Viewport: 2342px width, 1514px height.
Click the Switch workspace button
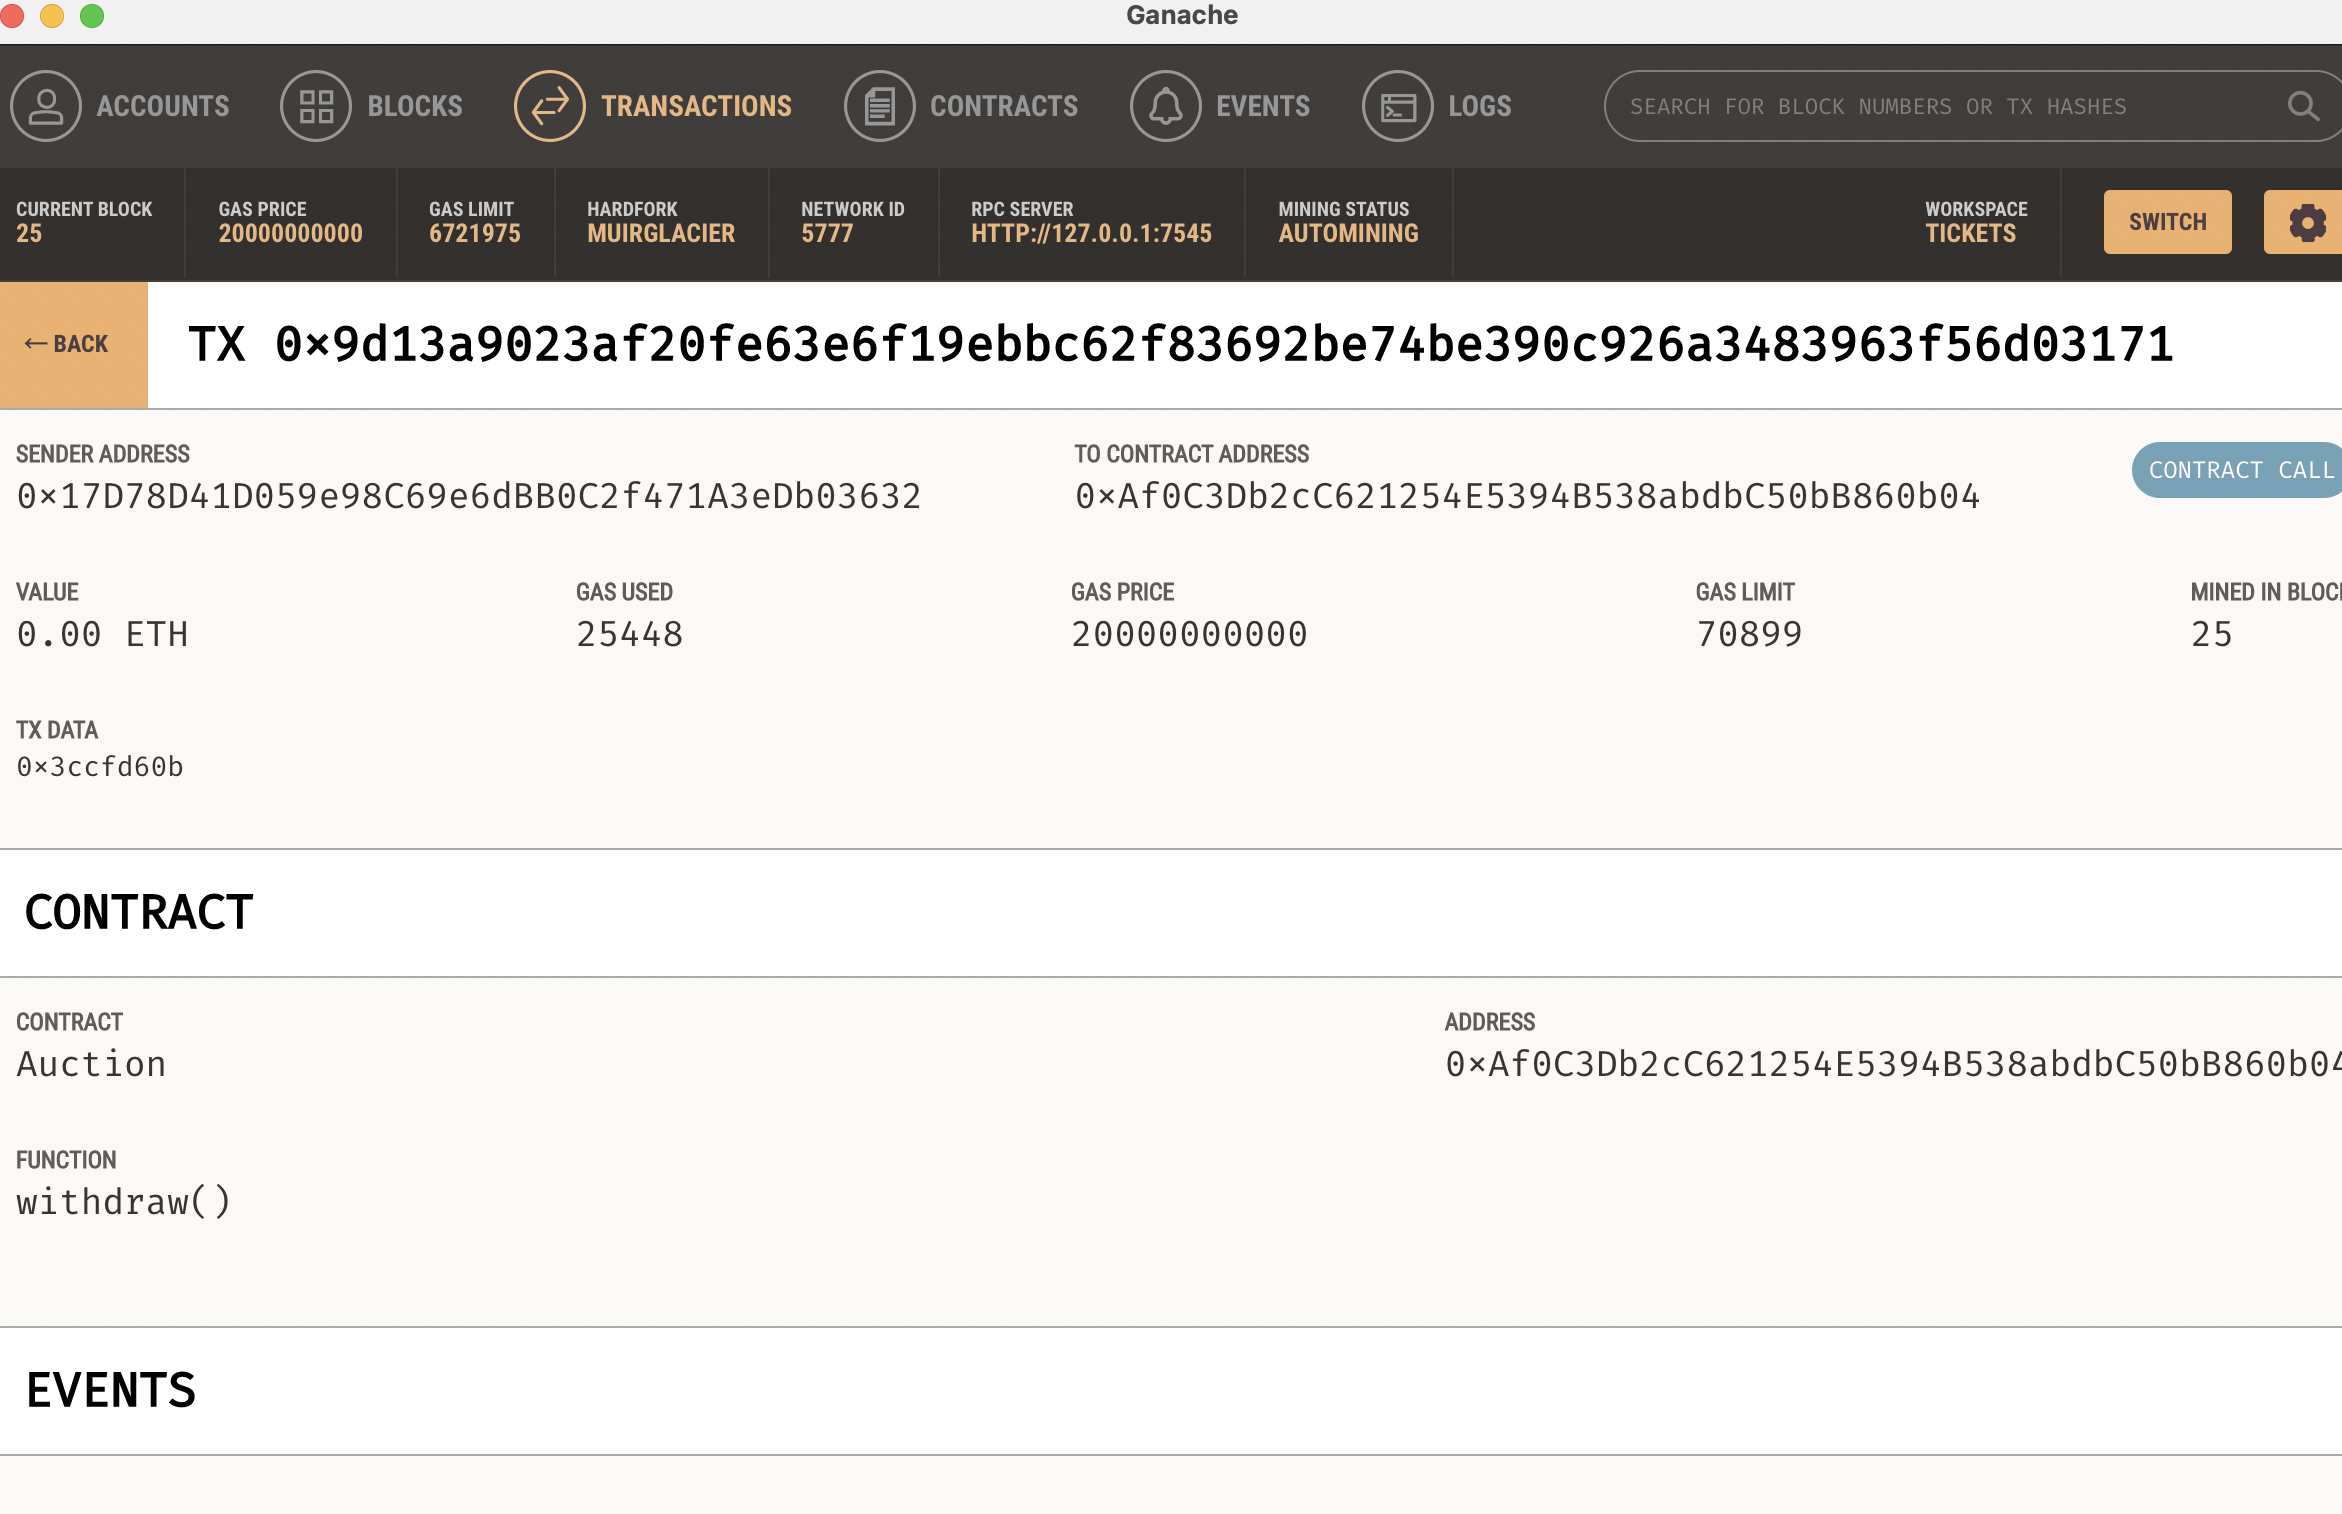pyautogui.click(x=2167, y=222)
